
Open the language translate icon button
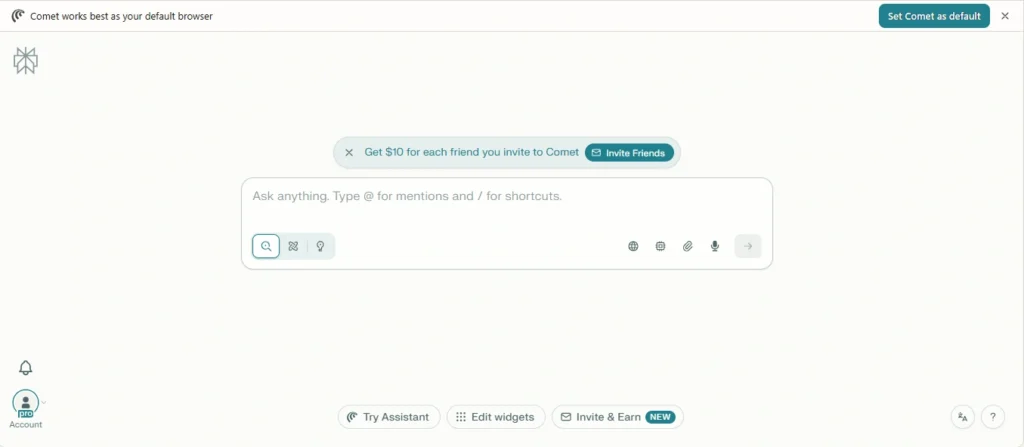(x=963, y=416)
